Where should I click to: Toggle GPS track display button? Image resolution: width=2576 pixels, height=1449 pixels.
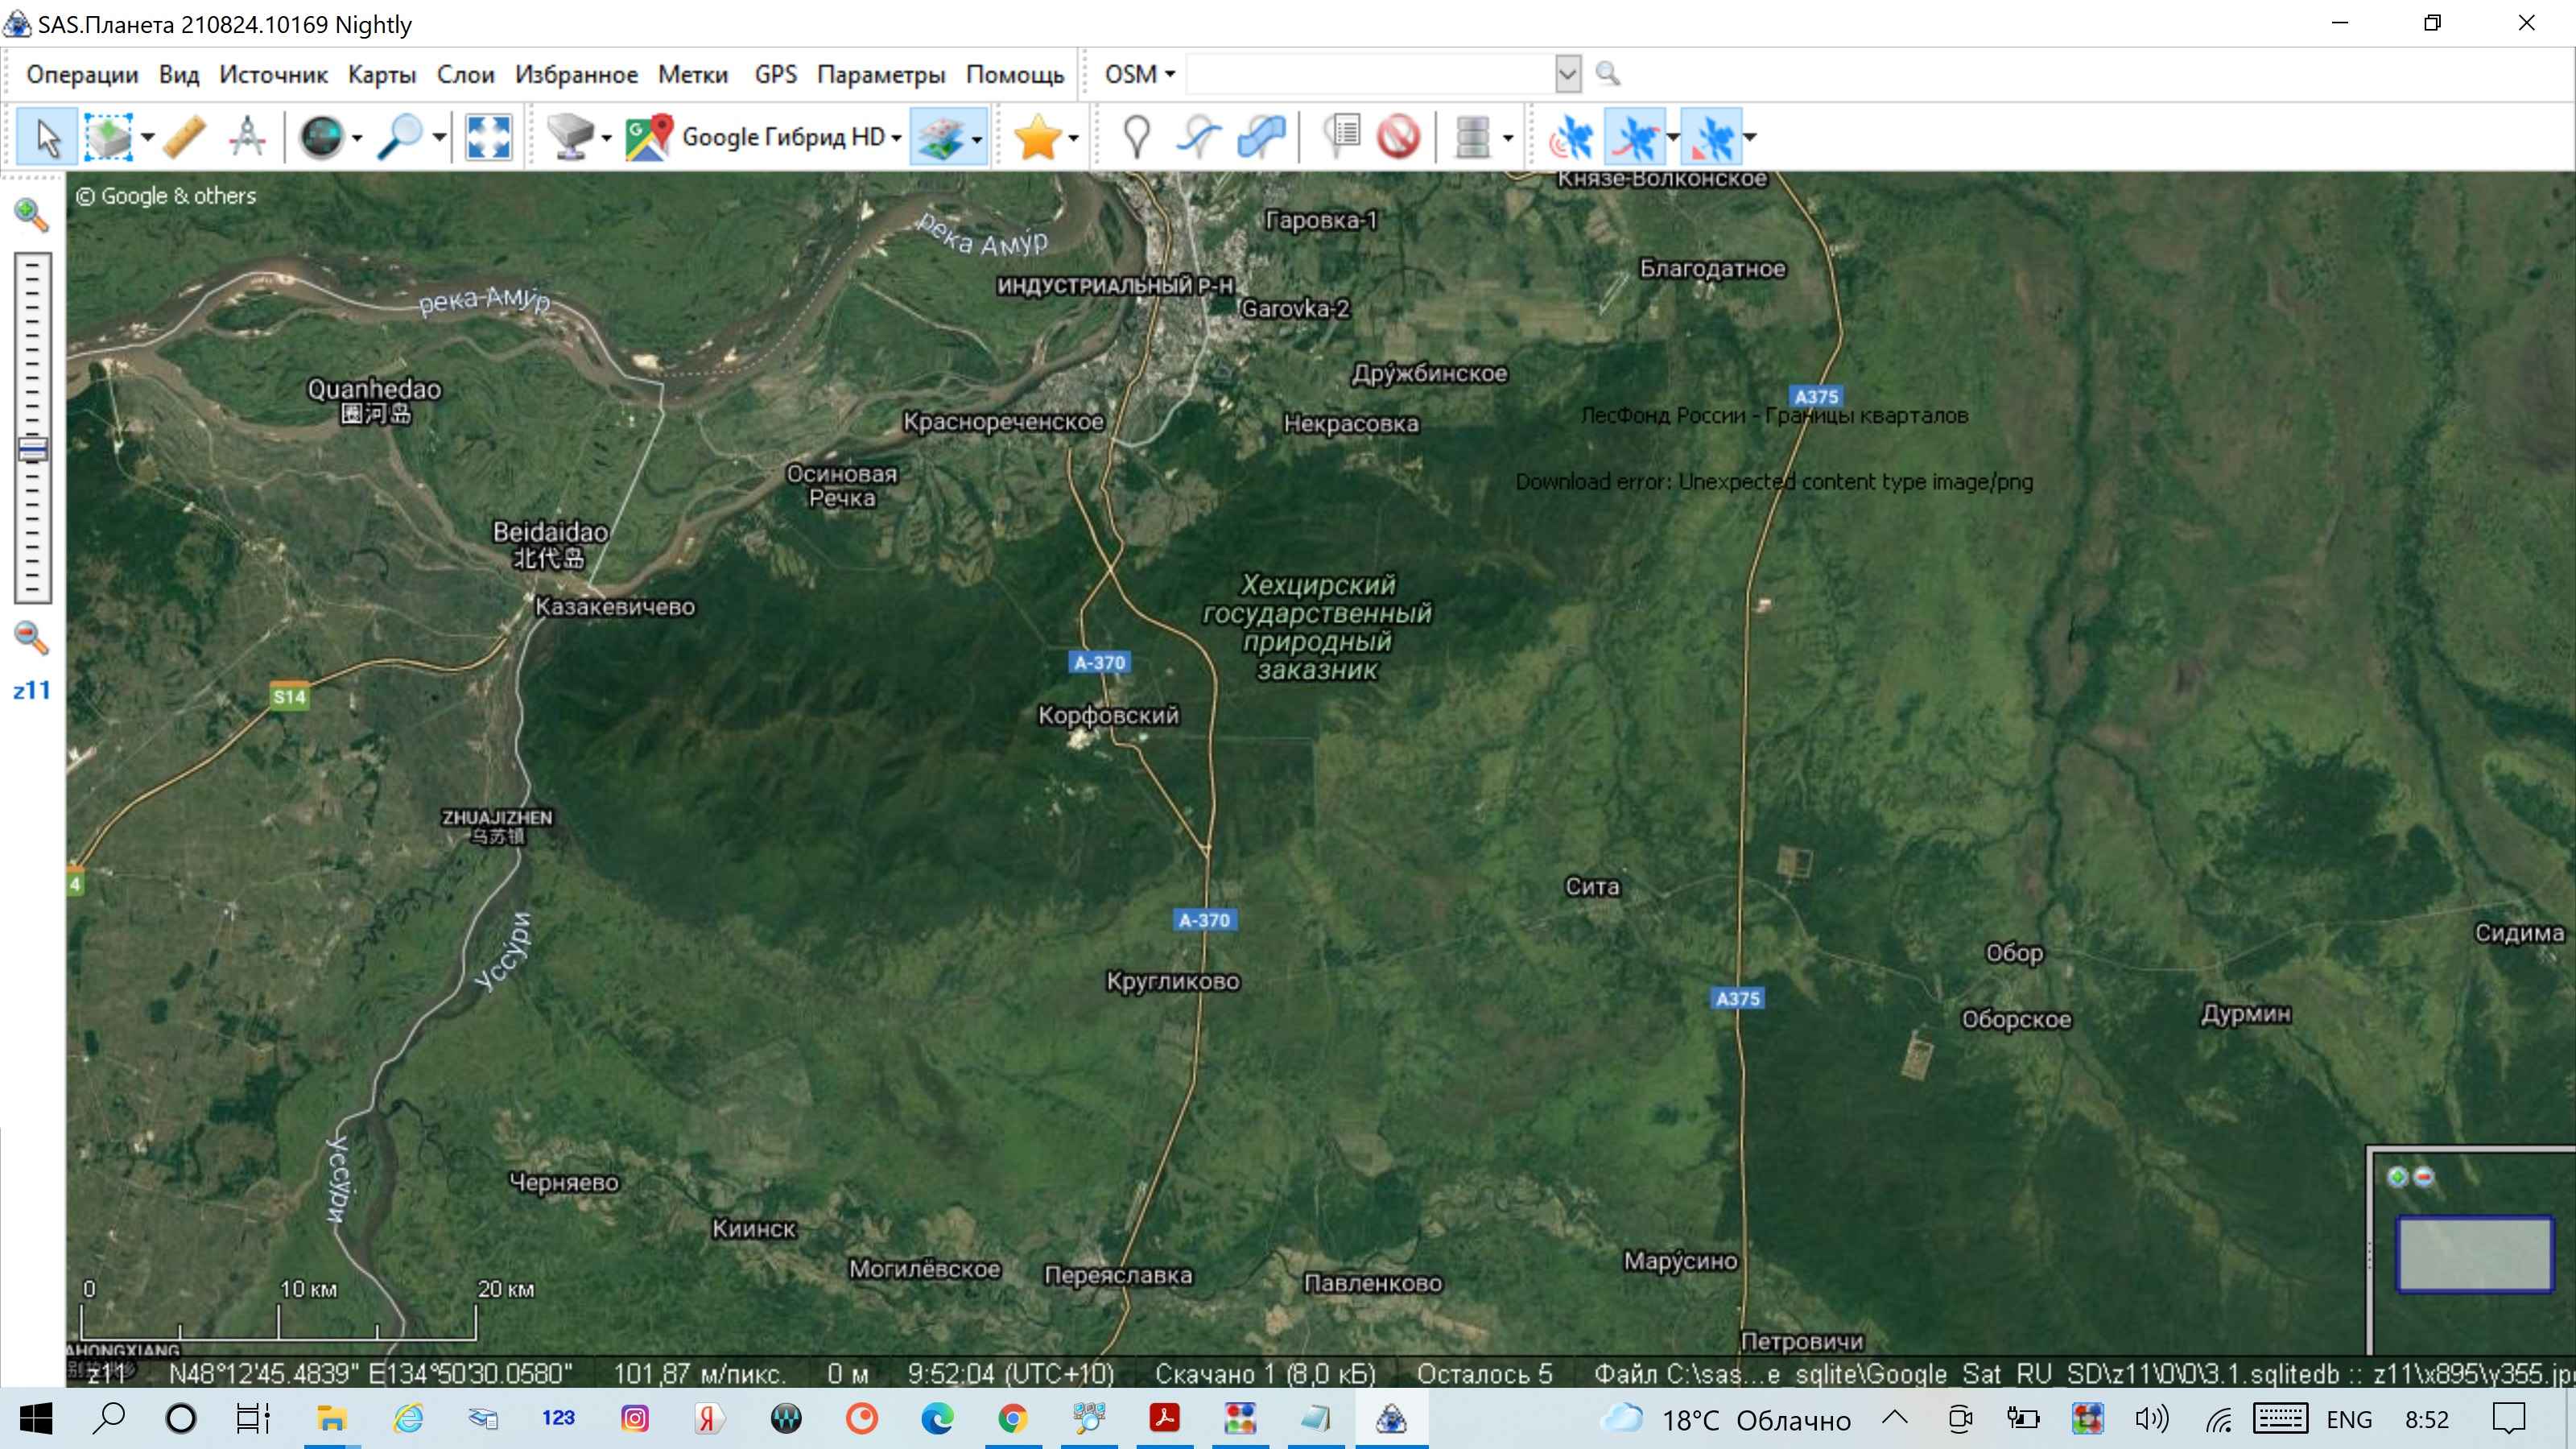point(1636,137)
